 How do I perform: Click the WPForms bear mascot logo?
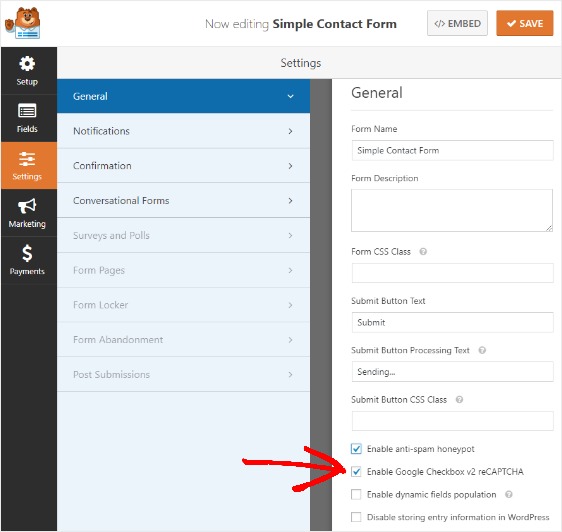(22, 23)
